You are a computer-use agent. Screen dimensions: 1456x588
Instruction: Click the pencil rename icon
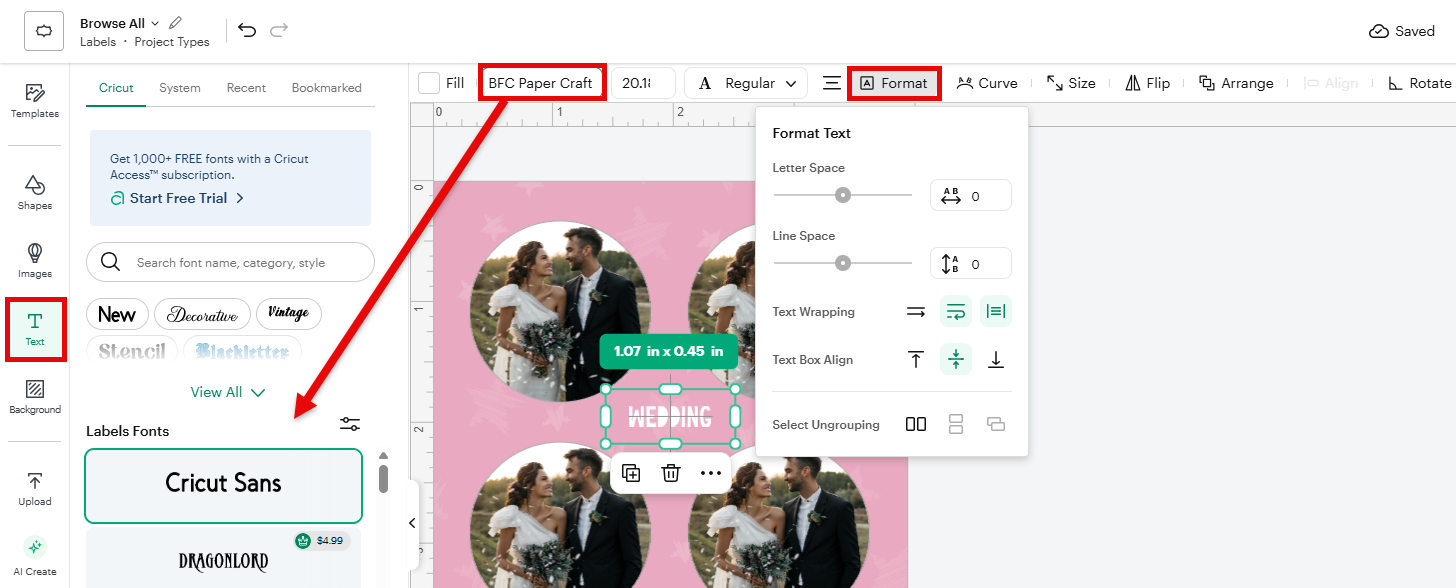coord(176,23)
